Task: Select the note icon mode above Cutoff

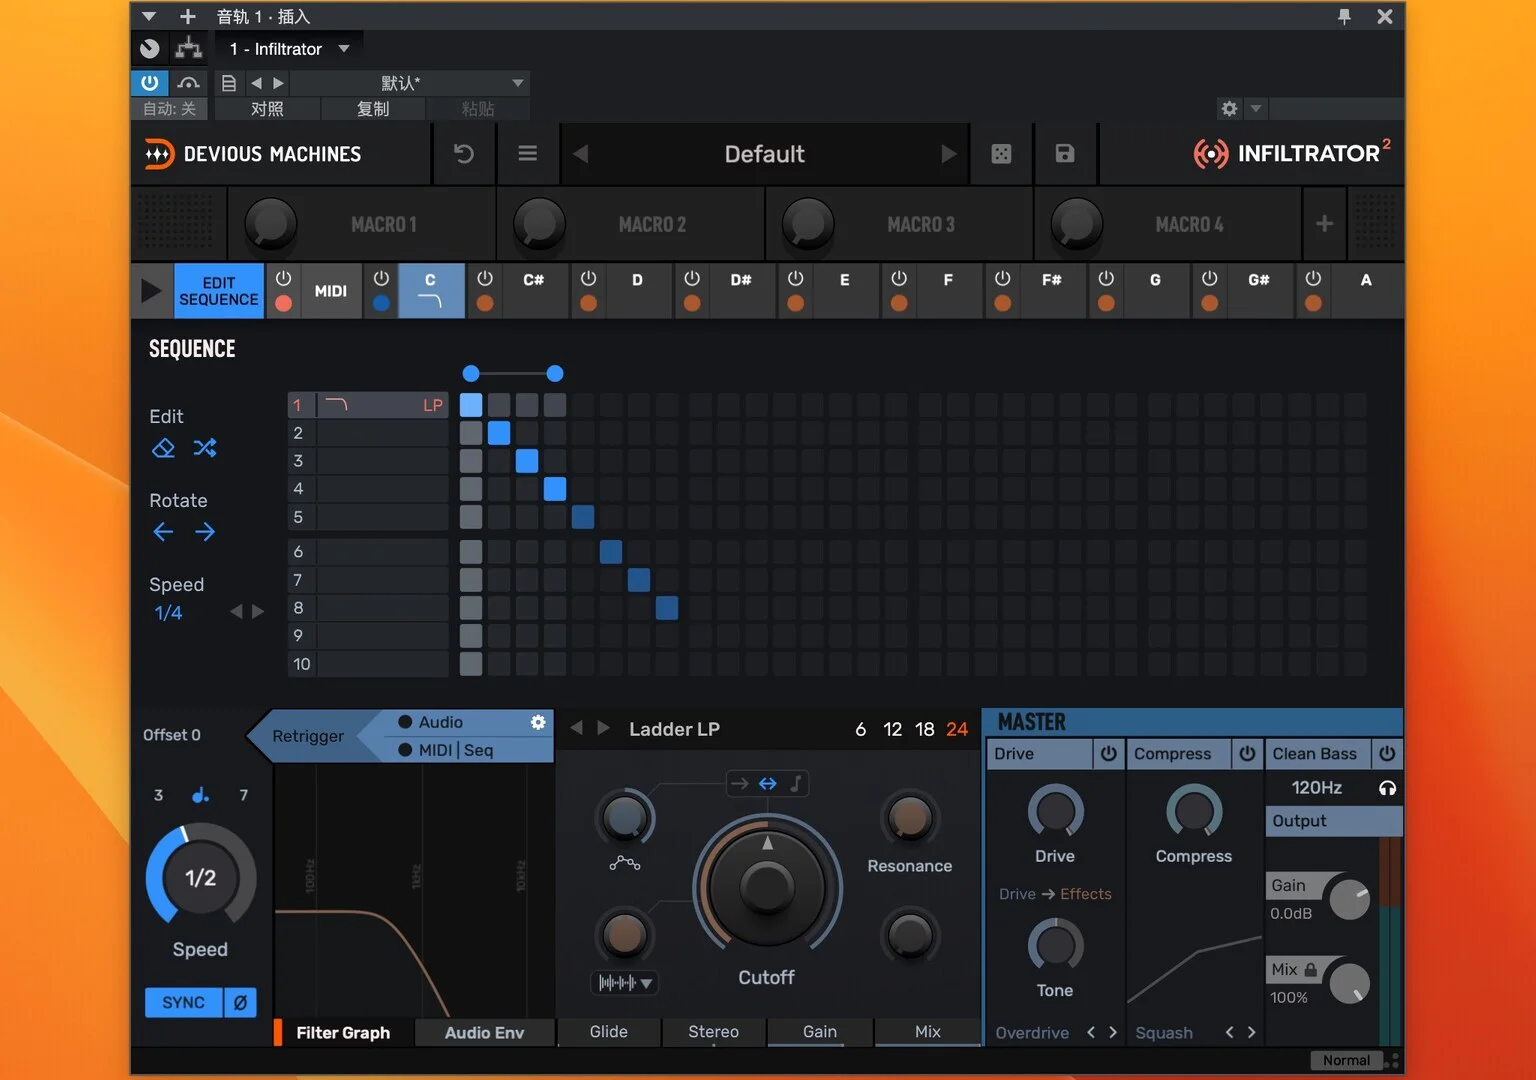Action: 796,784
